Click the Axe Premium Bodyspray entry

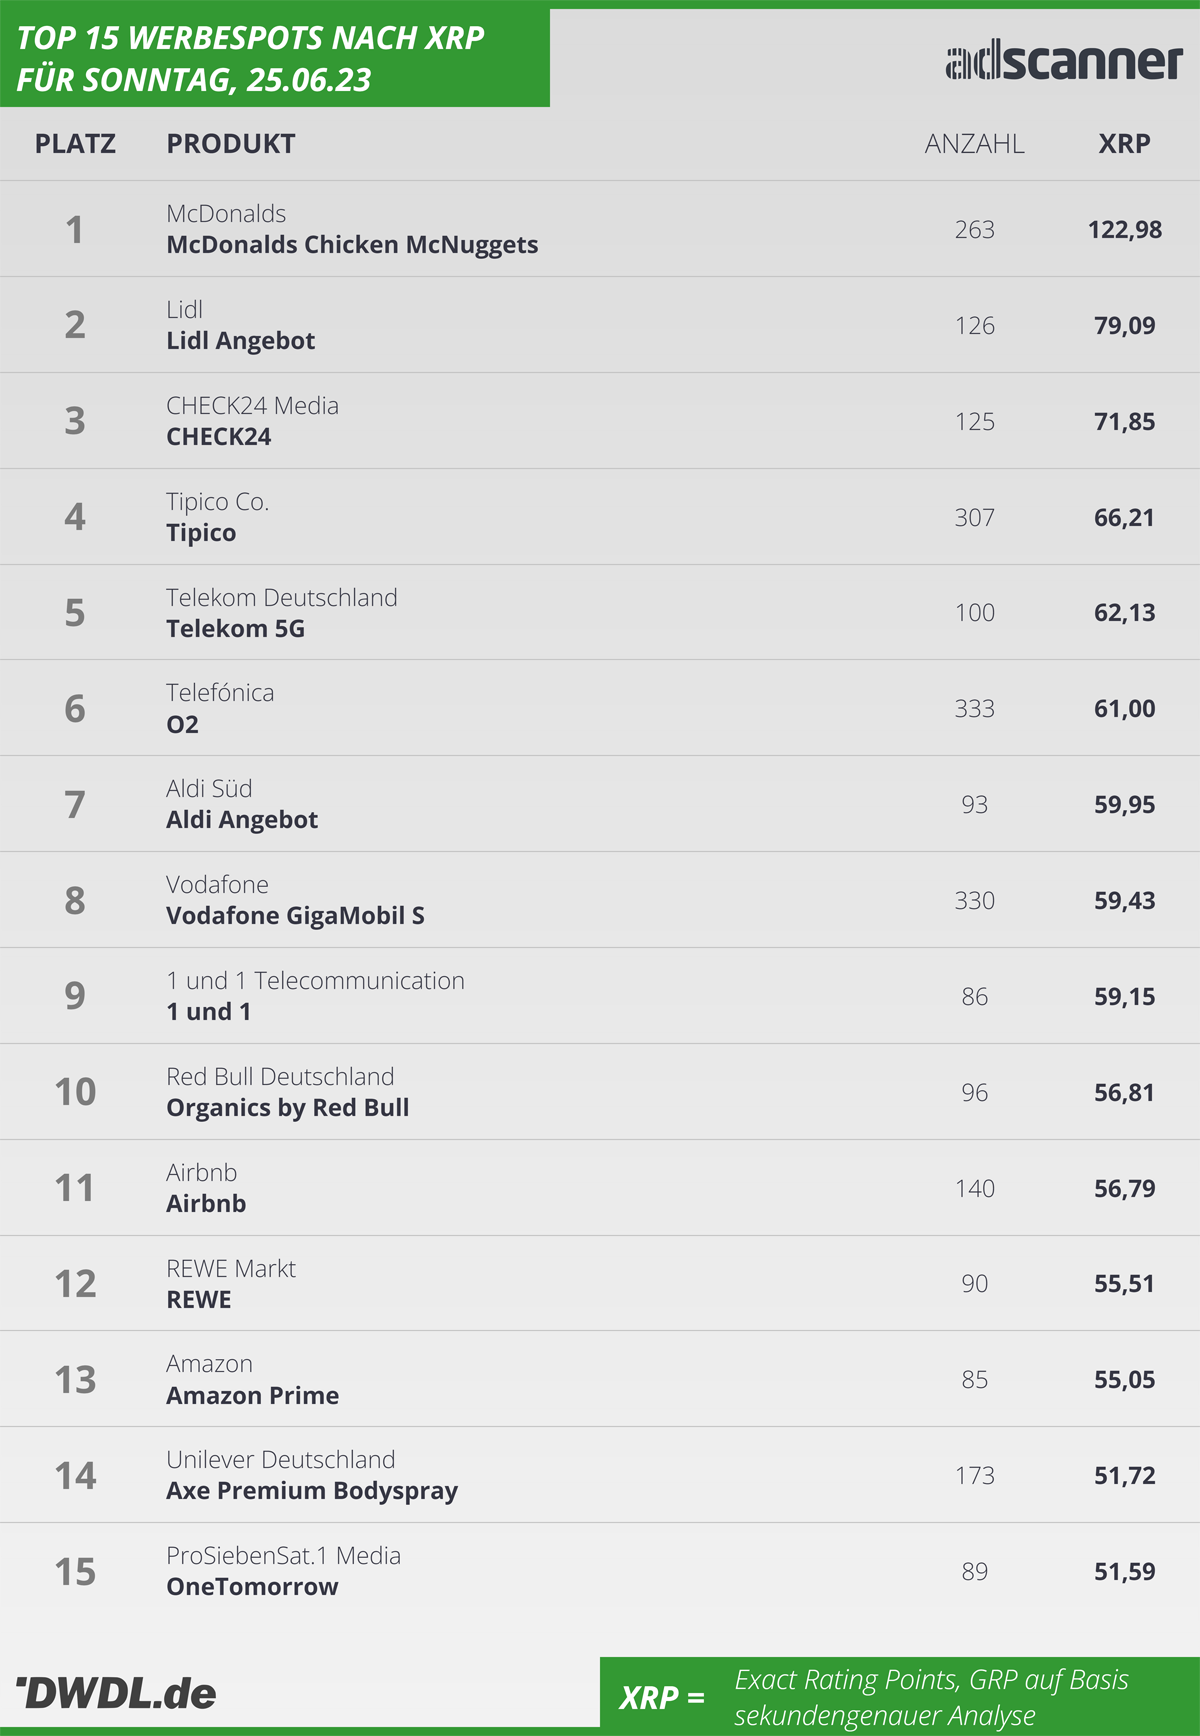point(312,1491)
